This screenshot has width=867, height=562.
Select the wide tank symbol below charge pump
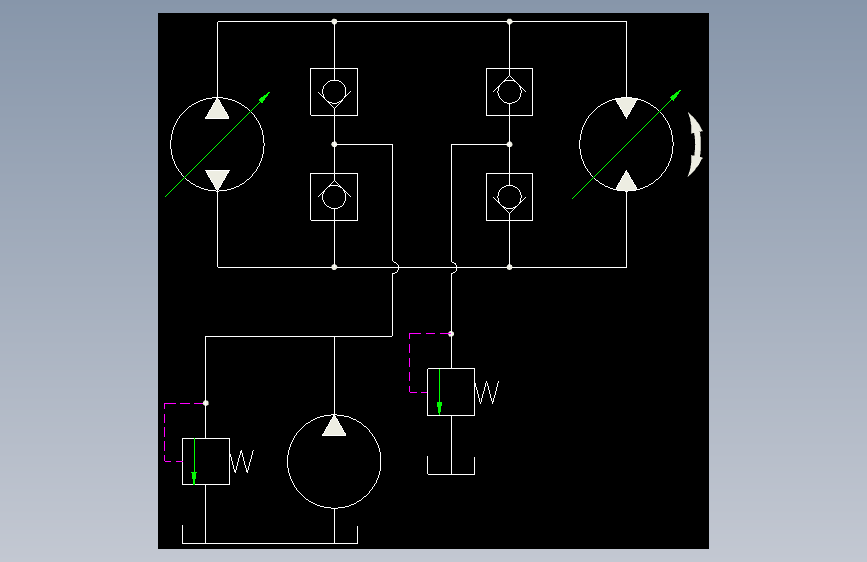(270, 535)
